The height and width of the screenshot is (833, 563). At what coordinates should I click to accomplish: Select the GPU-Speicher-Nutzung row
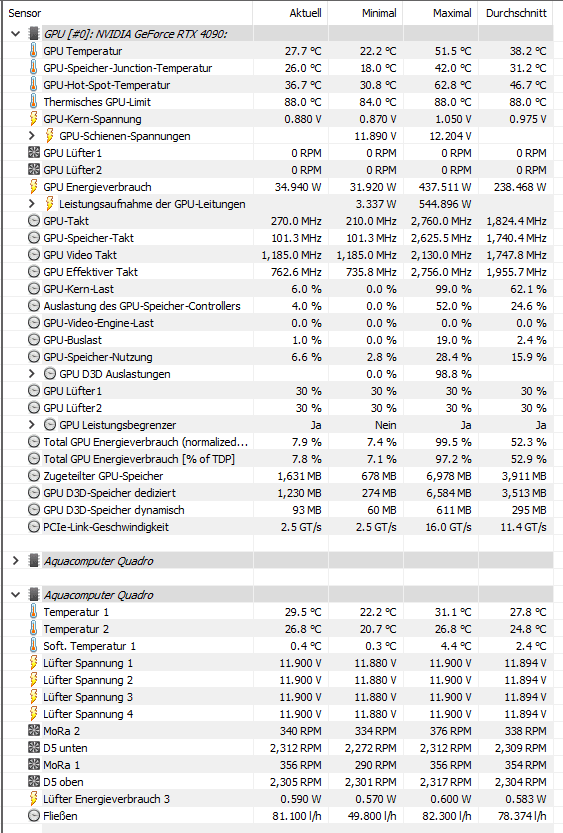pos(278,357)
